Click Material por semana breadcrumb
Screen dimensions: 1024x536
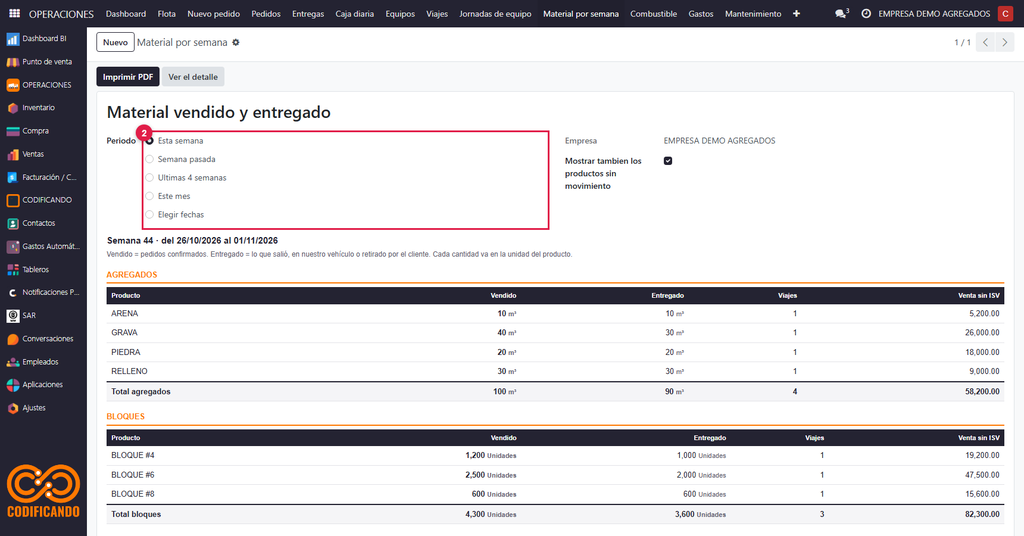click(182, 42)
